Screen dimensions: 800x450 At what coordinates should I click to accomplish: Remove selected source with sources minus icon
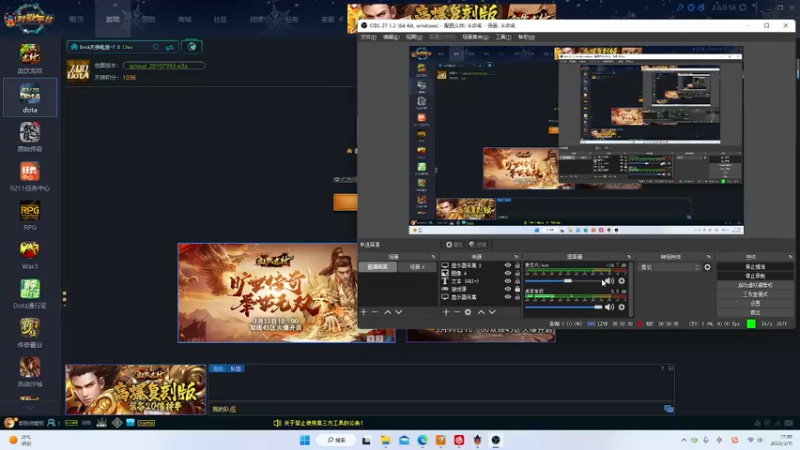pyautogui.click(x=457, y=312)
